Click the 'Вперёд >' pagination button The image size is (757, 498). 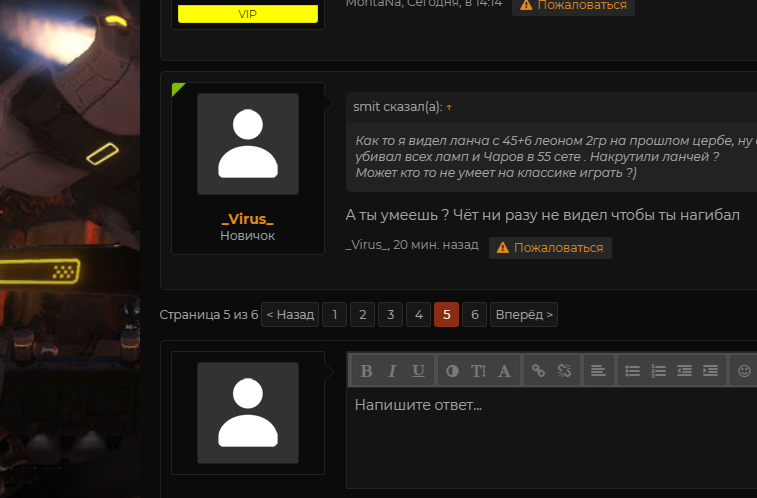[524, 315]
